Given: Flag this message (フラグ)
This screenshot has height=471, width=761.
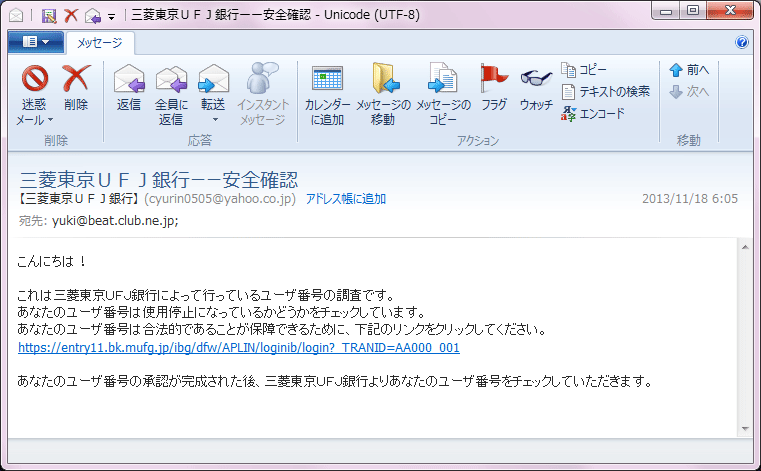Looking at the screenshot, I should pos(494,88).
